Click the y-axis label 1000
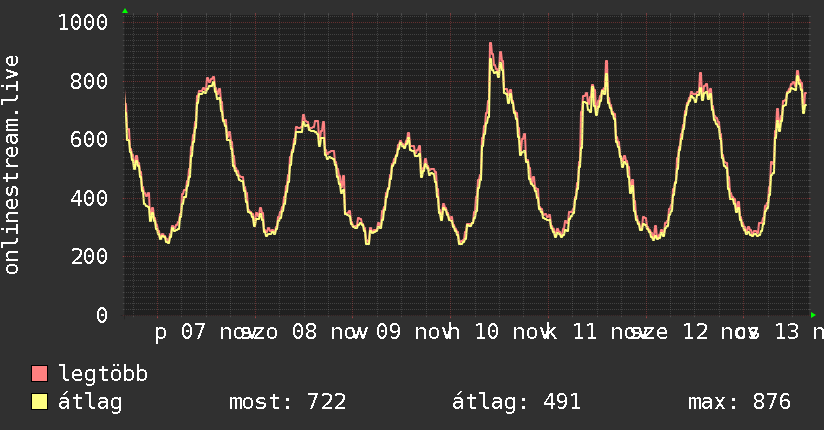 tap(83, 23)
